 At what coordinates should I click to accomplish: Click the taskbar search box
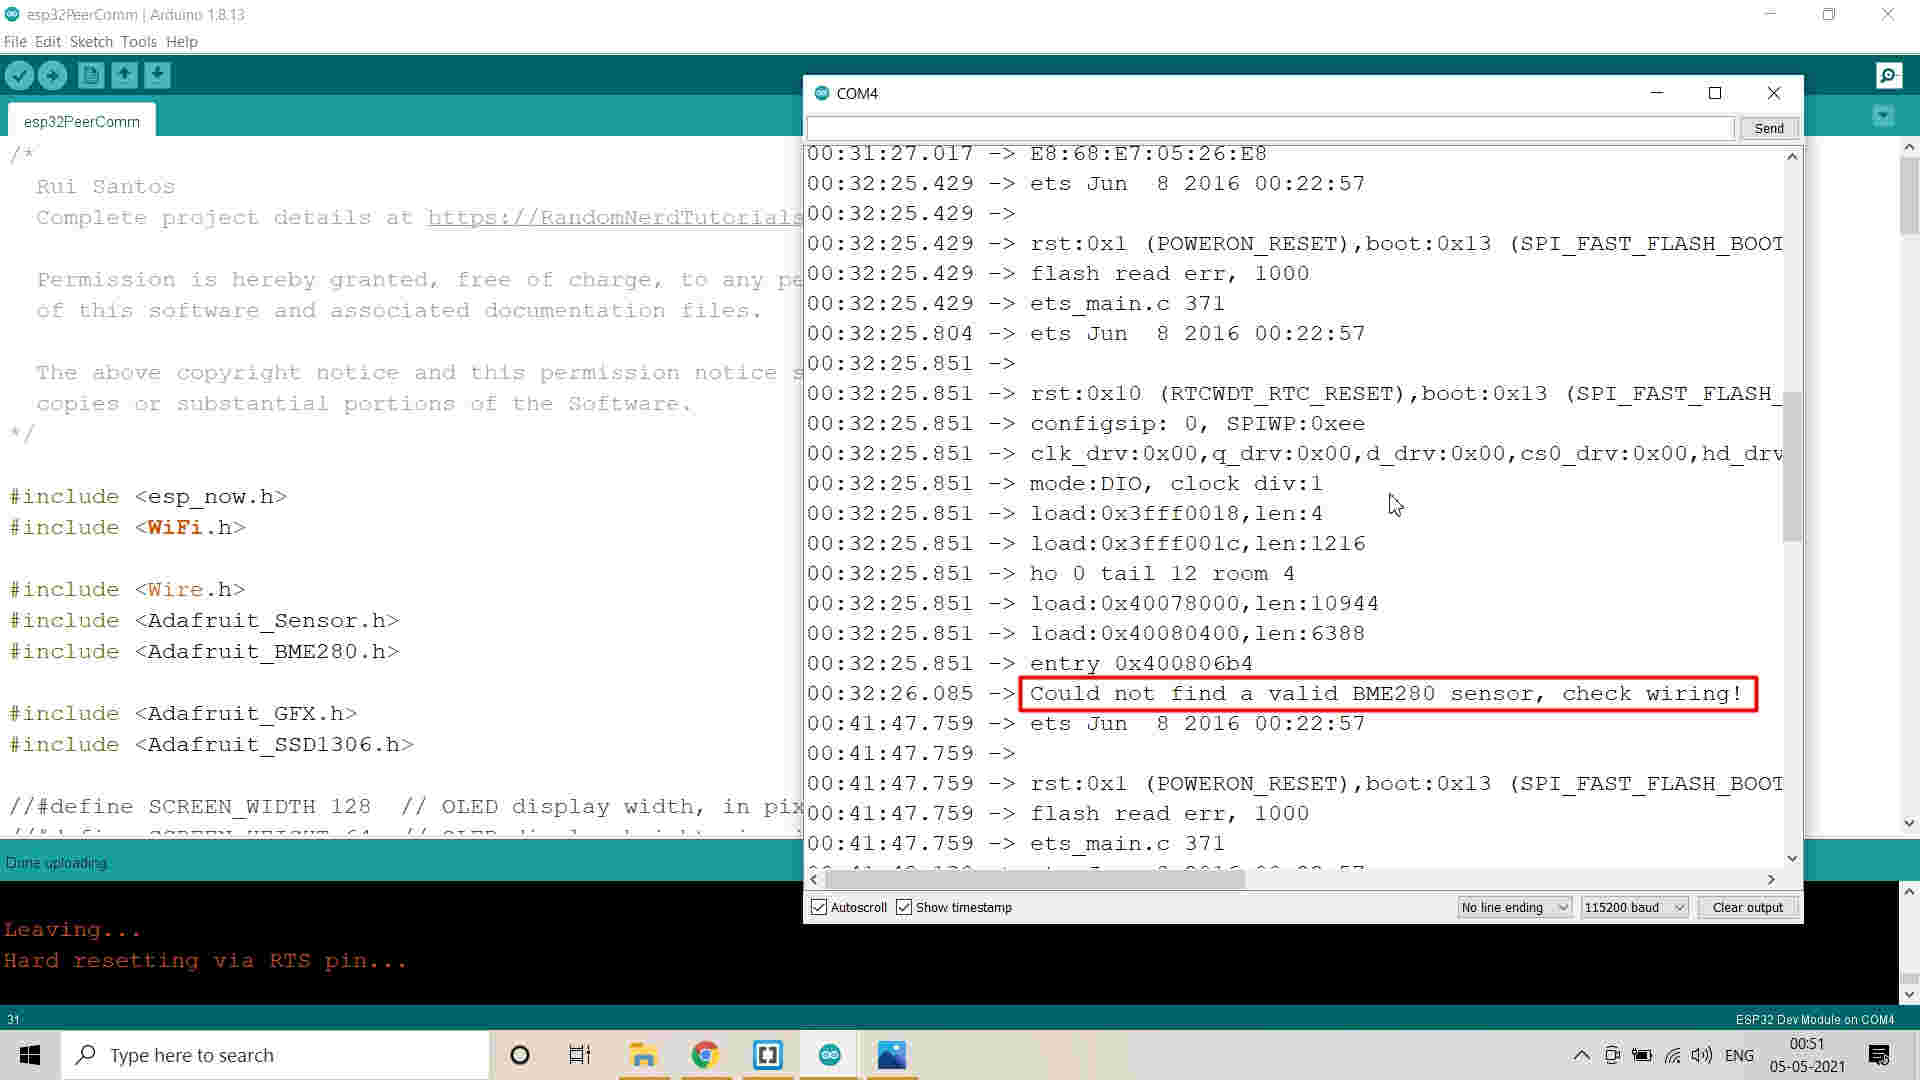tap(276, 1055)
